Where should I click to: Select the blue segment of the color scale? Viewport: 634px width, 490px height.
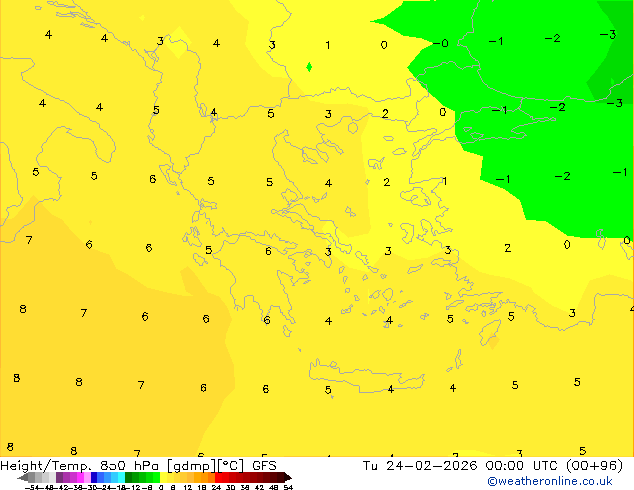point(101,478)
